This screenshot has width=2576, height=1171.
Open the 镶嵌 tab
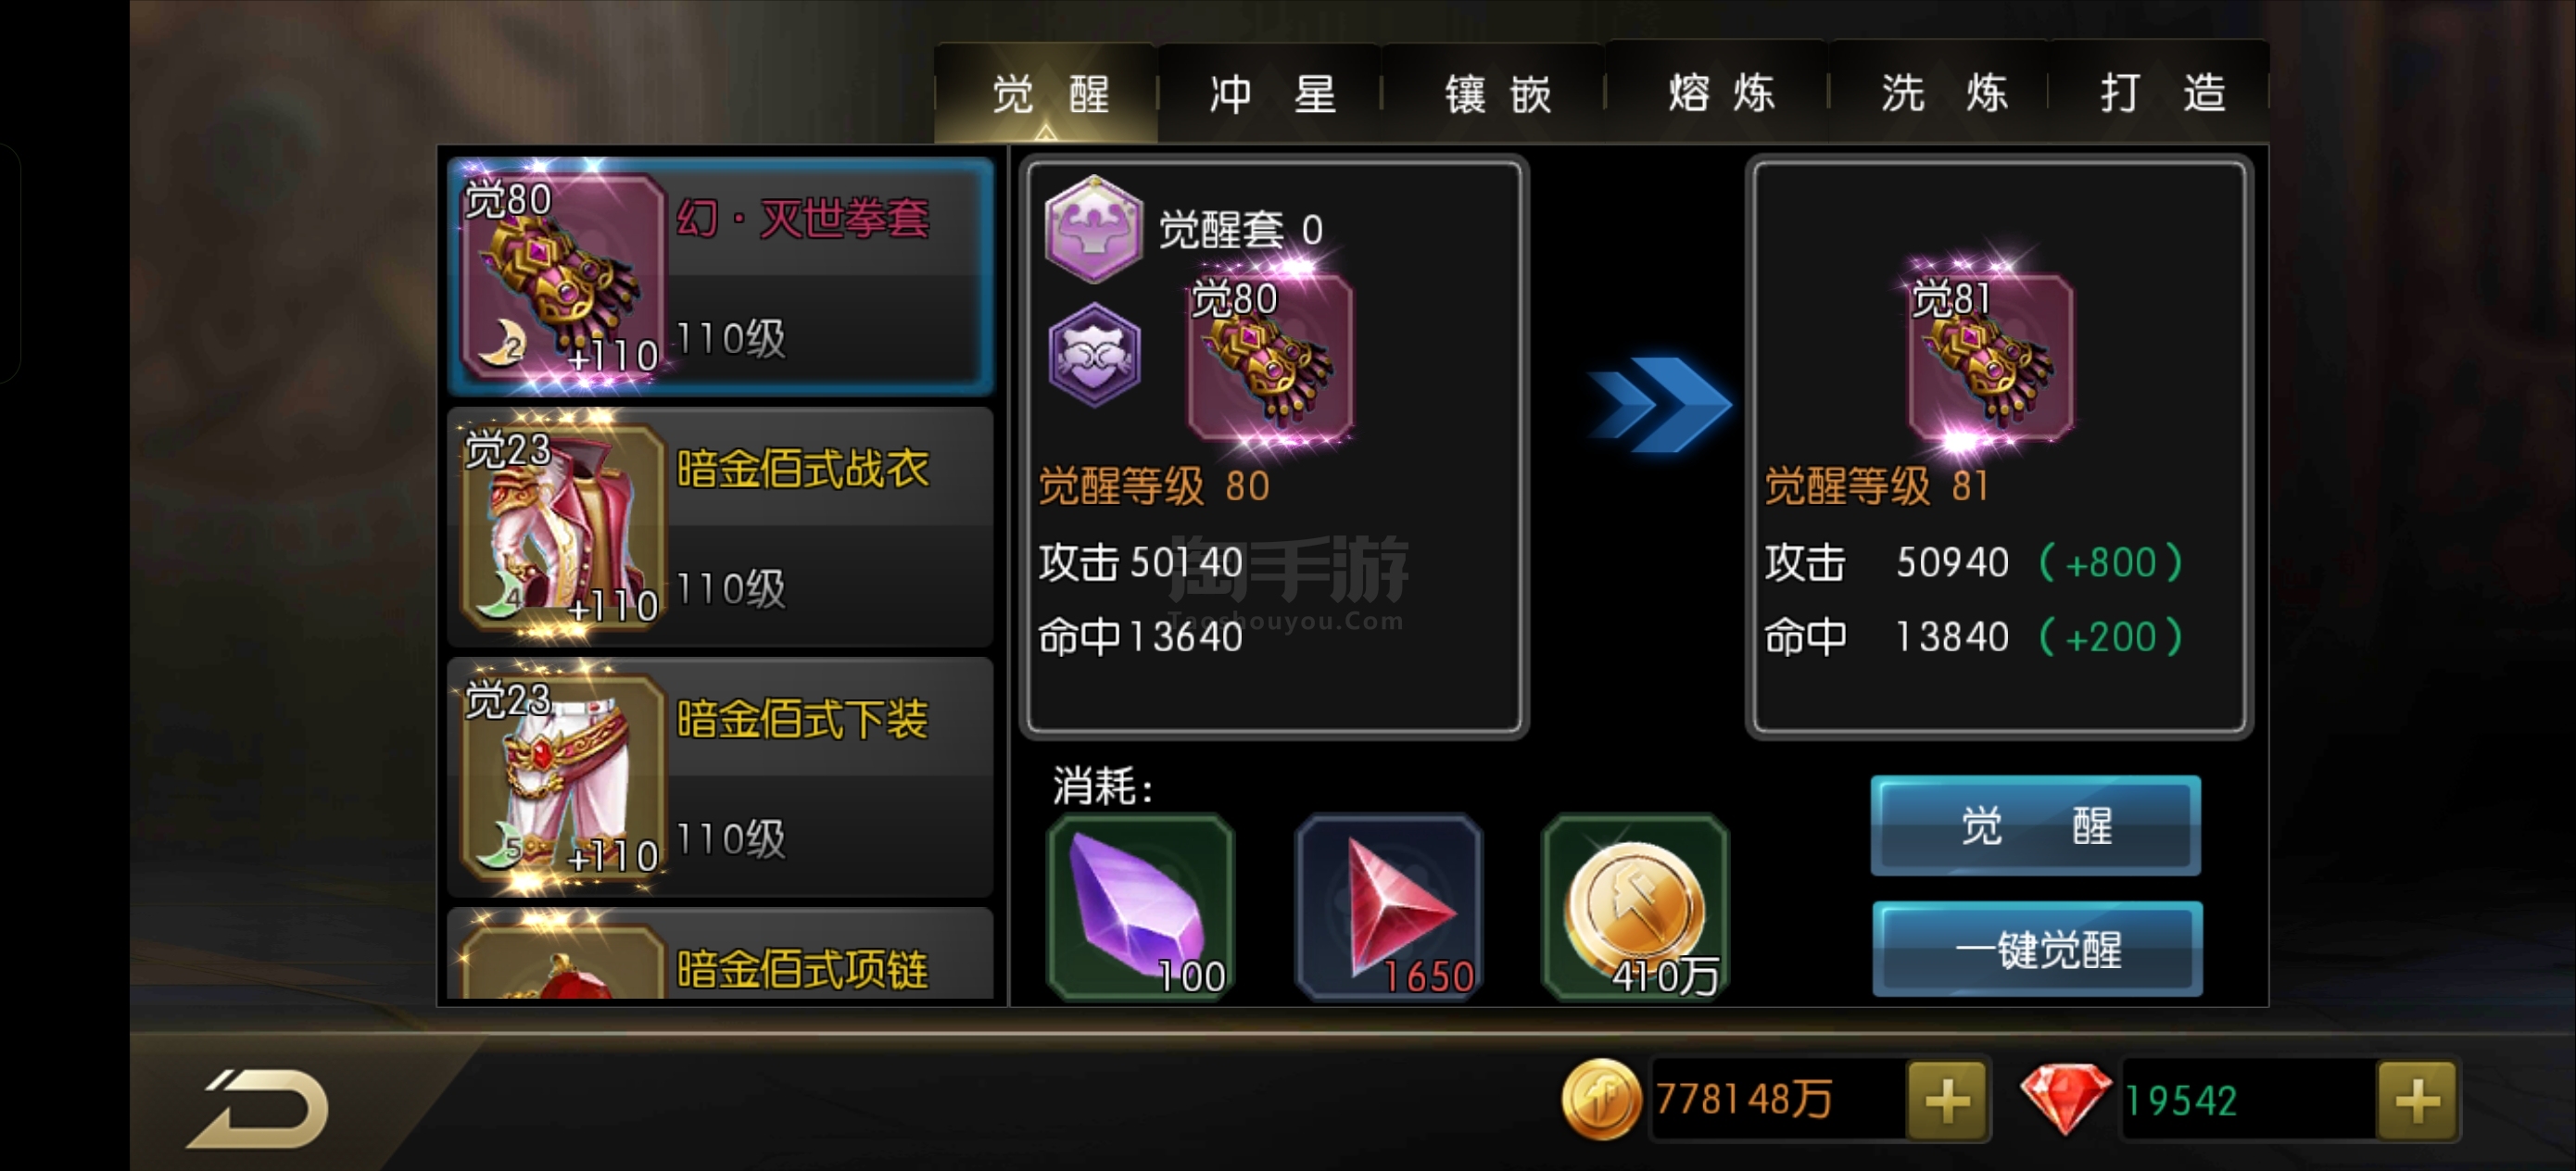1494,94
